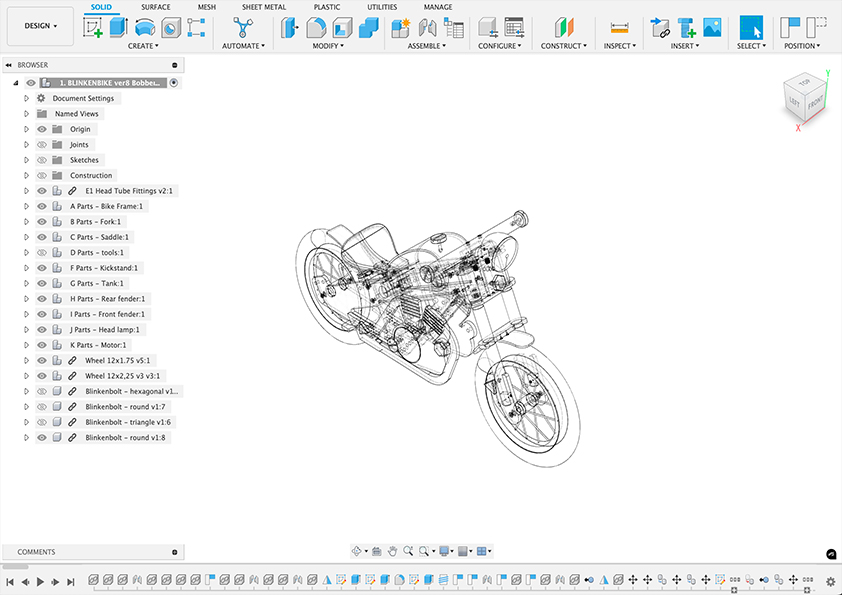Select the Create Sketch tool
Screen dimensions: 842x595
point(92,27)
